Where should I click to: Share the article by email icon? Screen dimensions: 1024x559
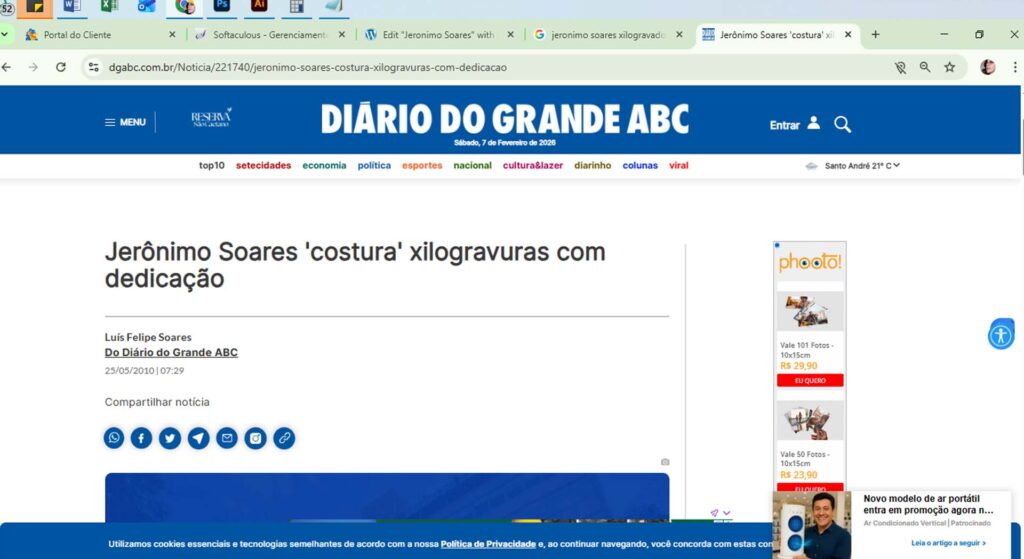click(x=227, y=438)
